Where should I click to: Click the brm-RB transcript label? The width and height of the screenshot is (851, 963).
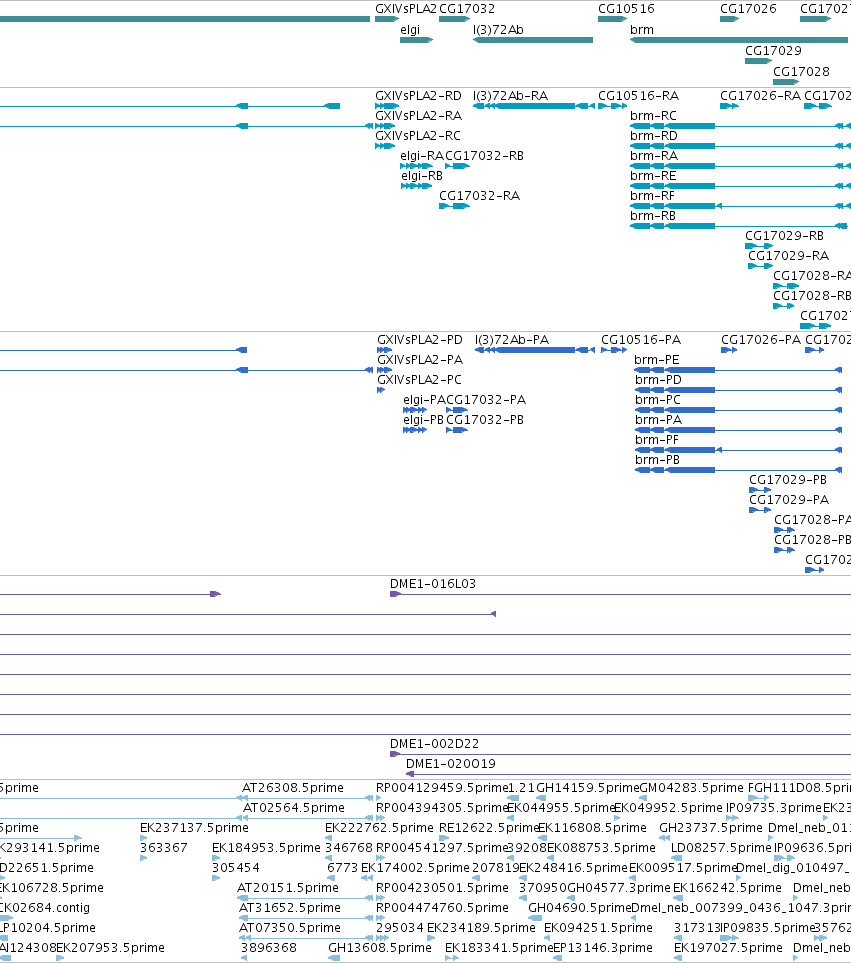[653, 216]
